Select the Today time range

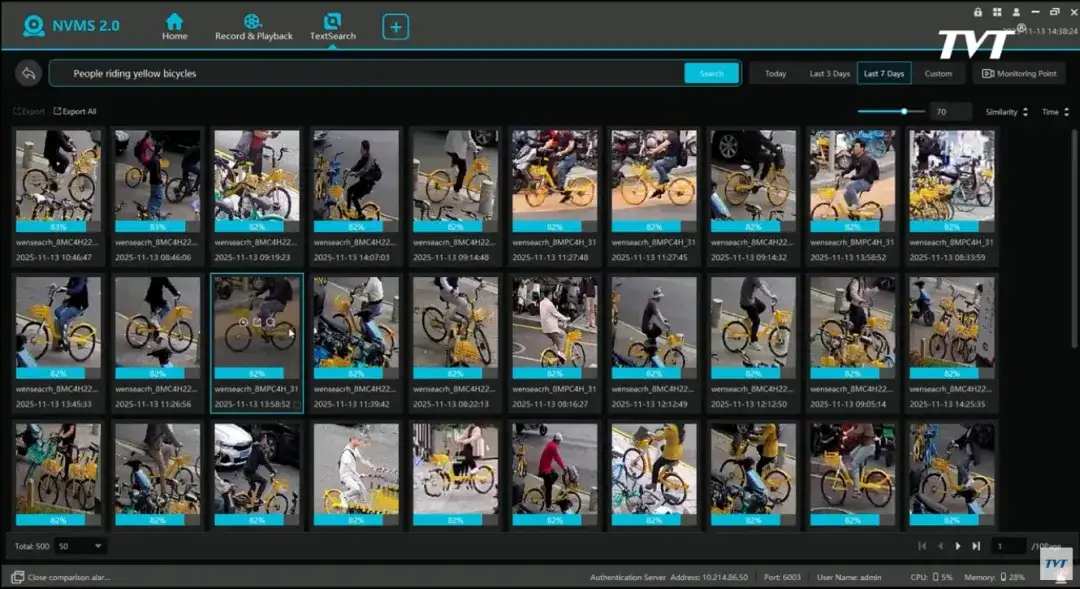point(775,74)
